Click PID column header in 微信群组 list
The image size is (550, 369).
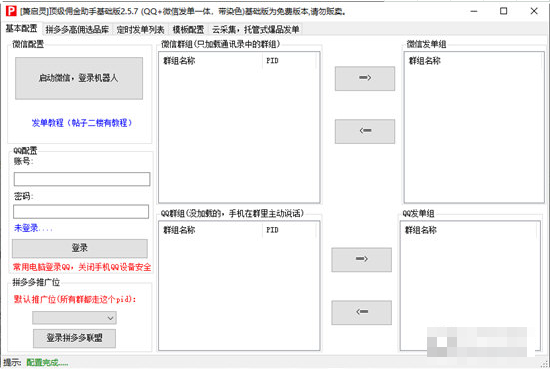pyautogui.click(x=289, y=61)
